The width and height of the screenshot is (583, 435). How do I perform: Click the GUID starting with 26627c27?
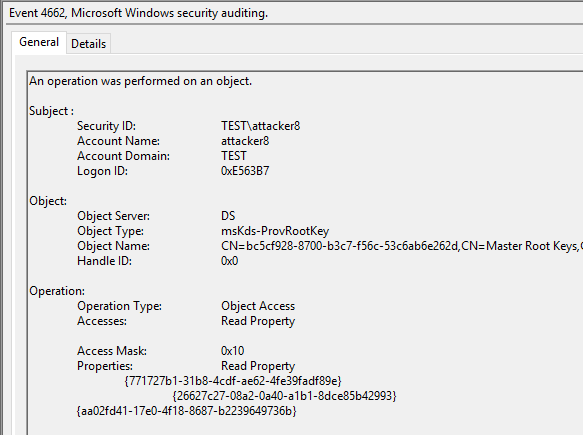point(284,396)
